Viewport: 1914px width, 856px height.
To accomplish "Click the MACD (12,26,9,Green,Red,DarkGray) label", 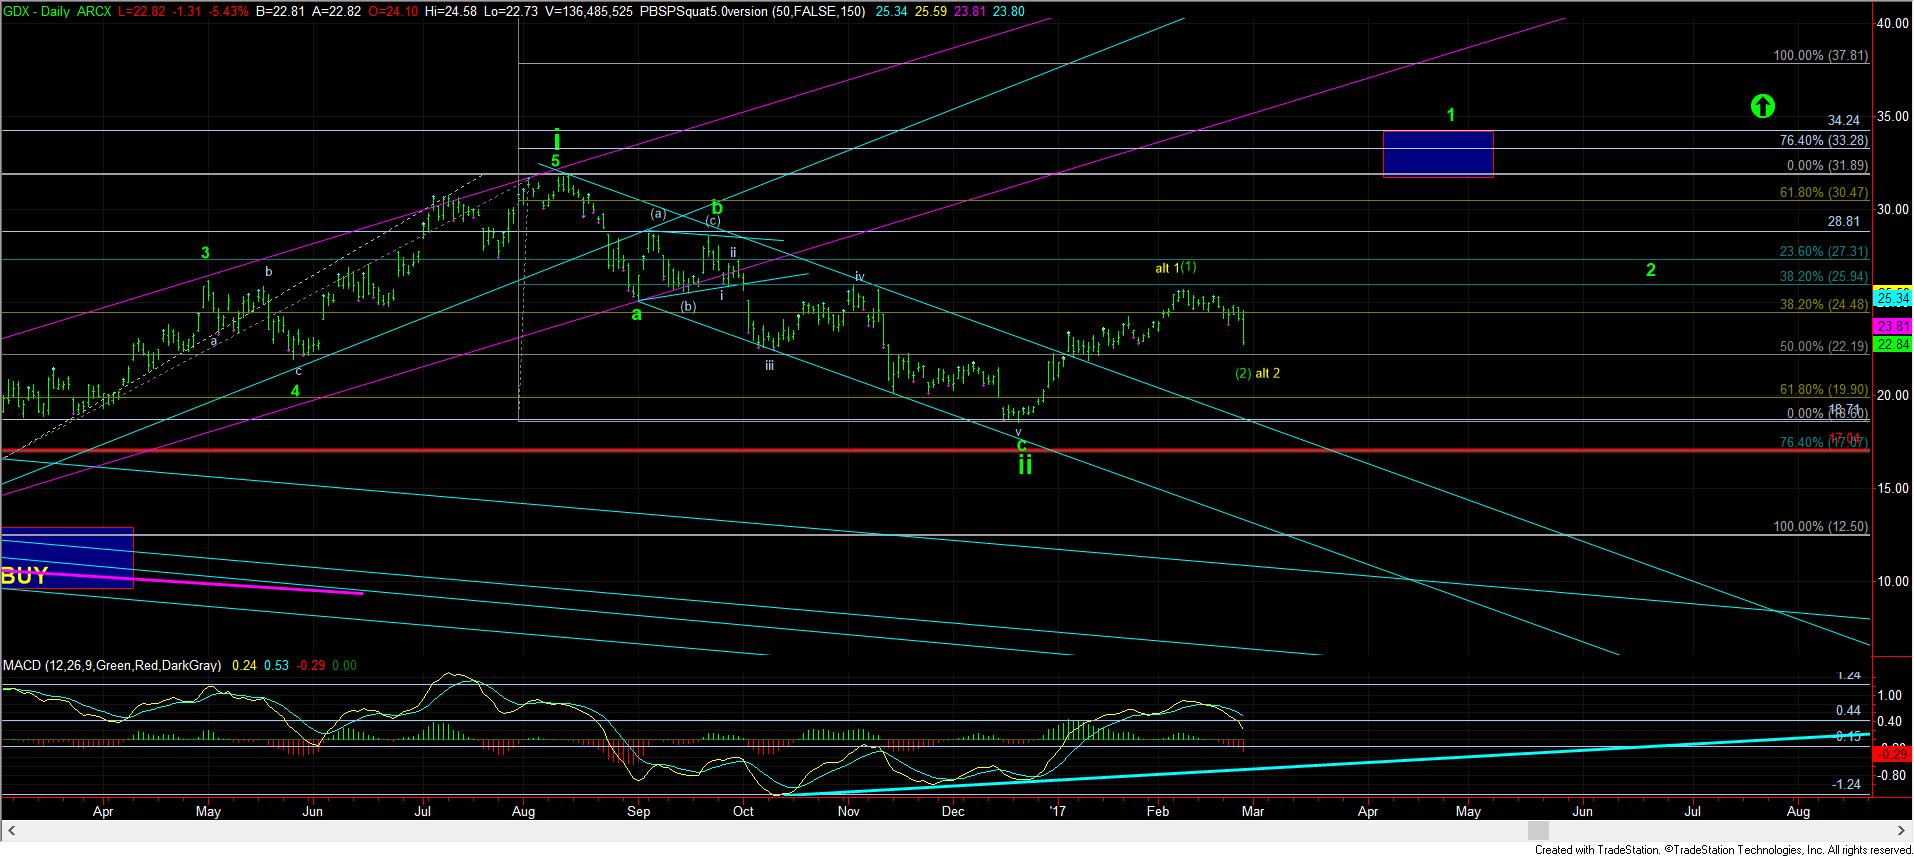I will [x=113, y=665].
